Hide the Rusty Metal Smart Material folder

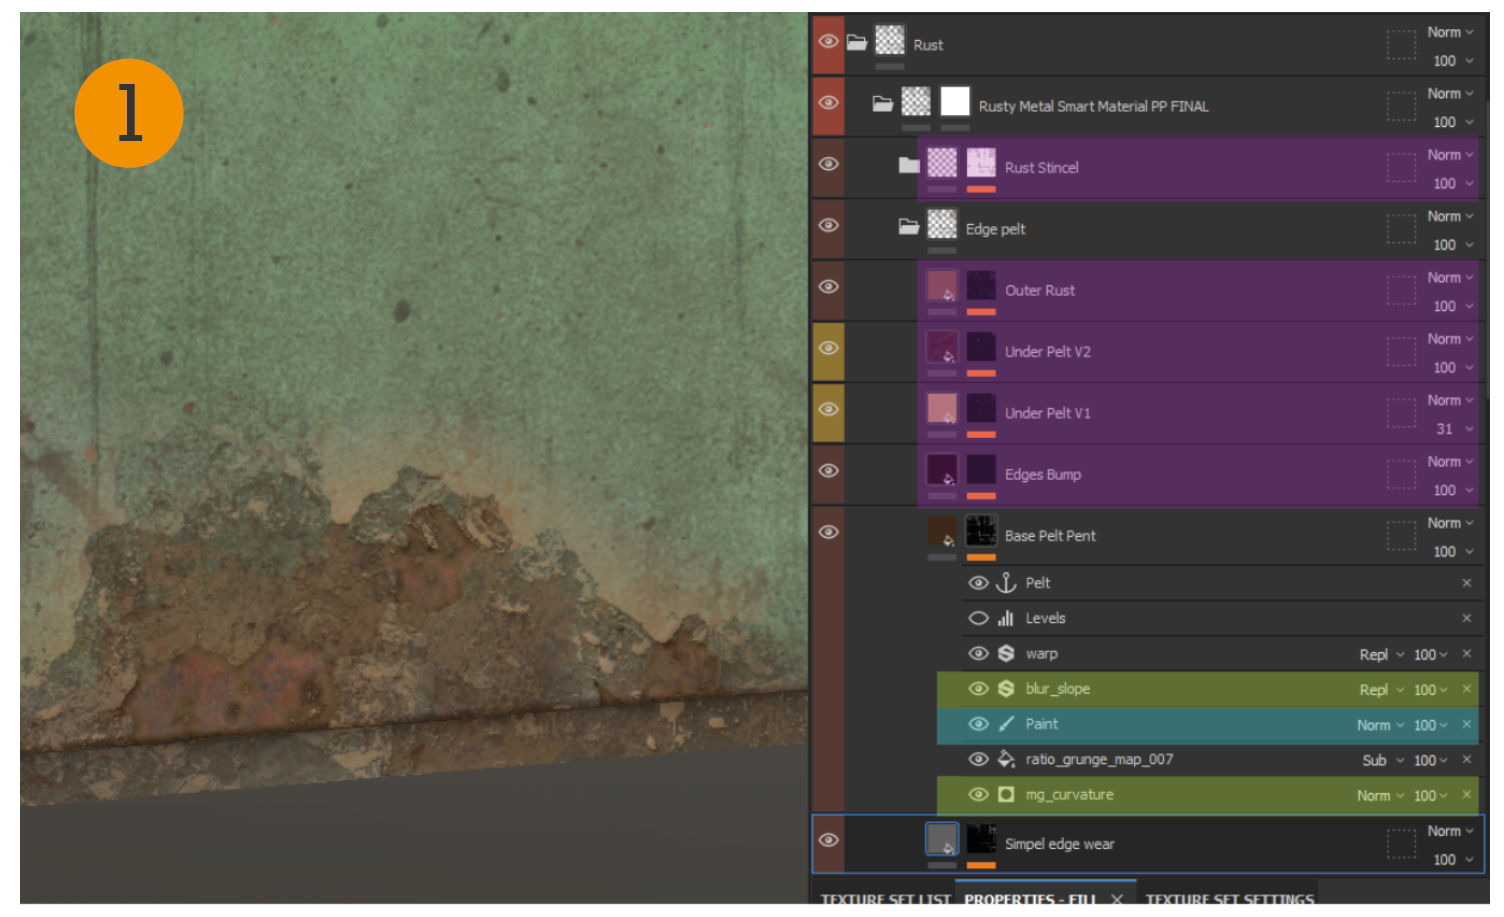[x=828, y=103]
